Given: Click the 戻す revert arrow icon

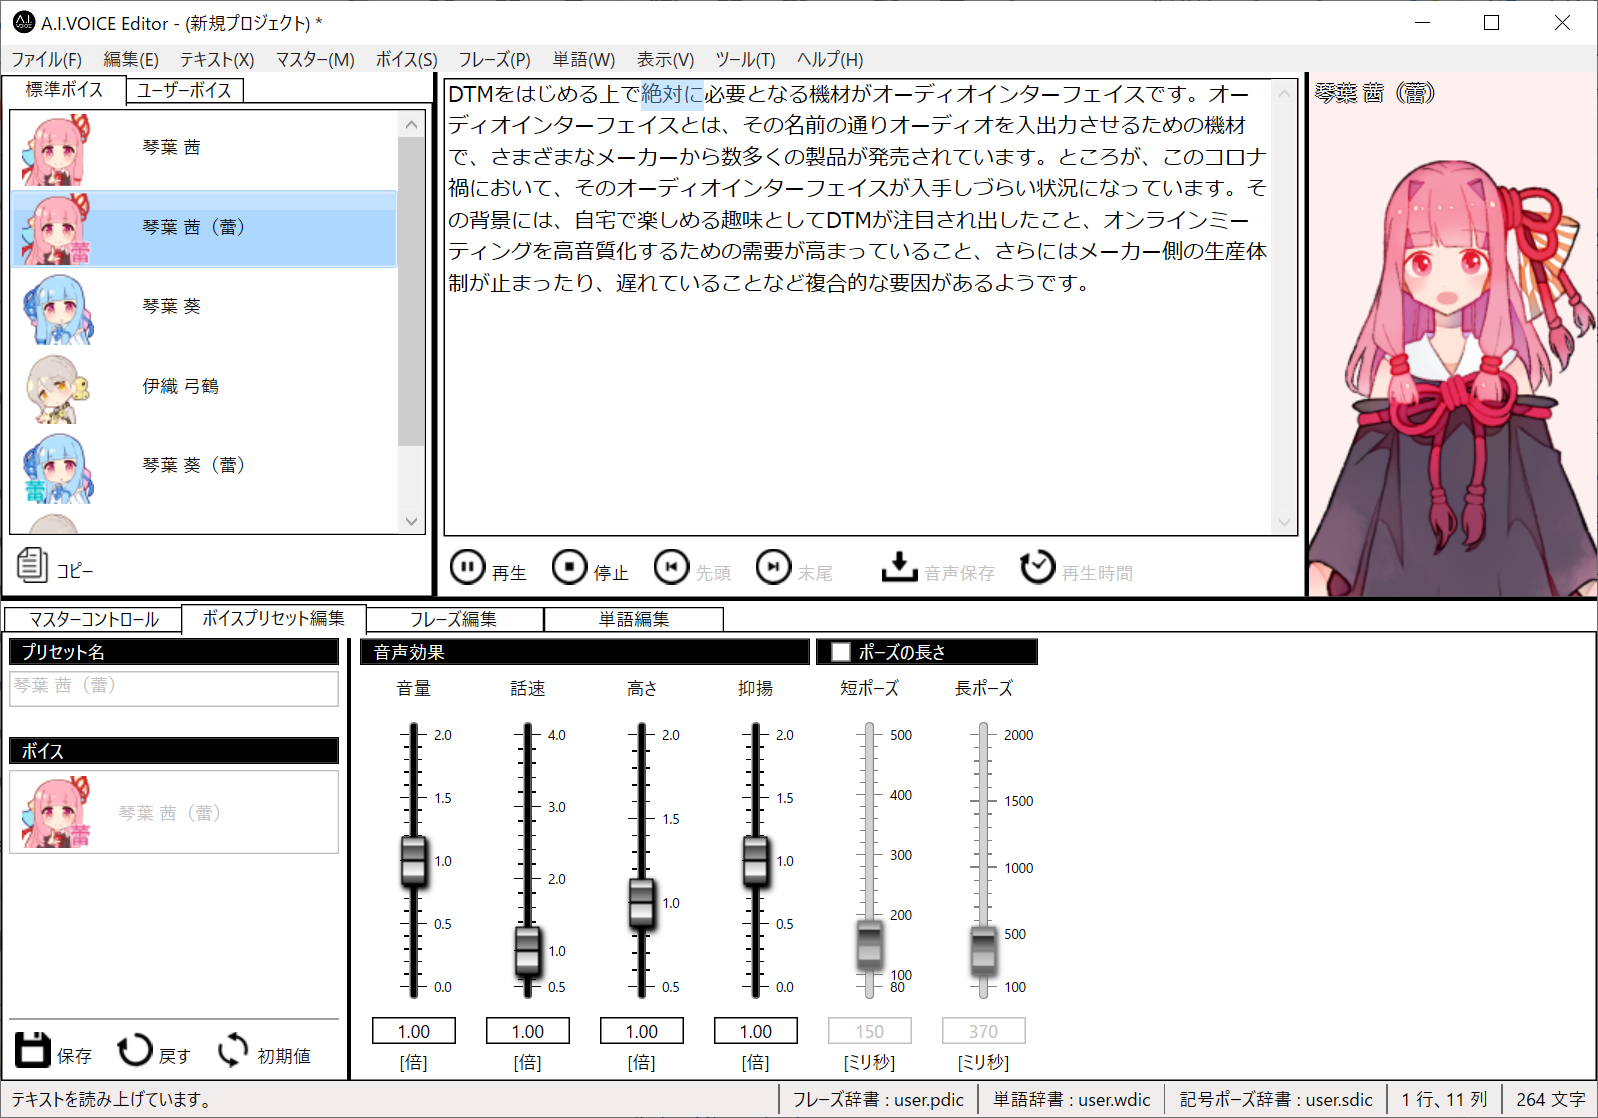Looking at the screenshot, I should click(x=134, y=1050).
